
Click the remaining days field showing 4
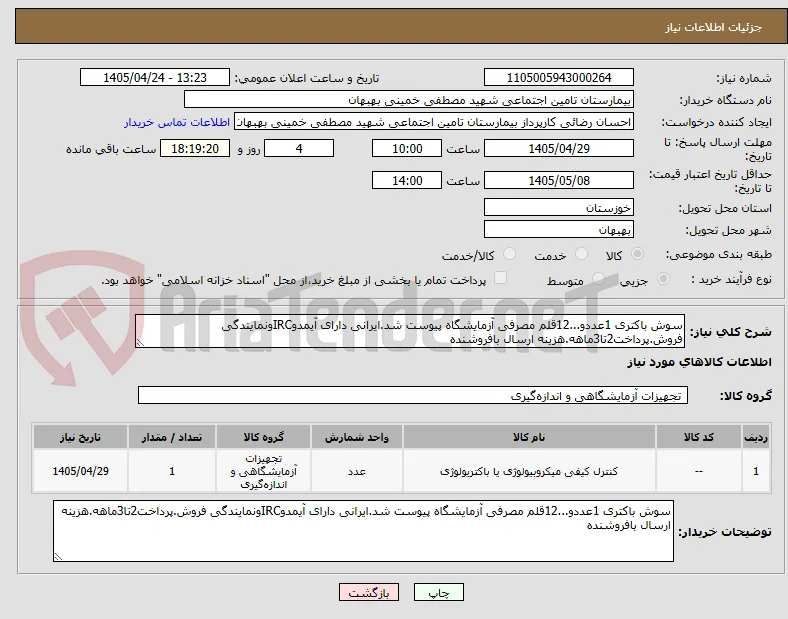point(299,149)
